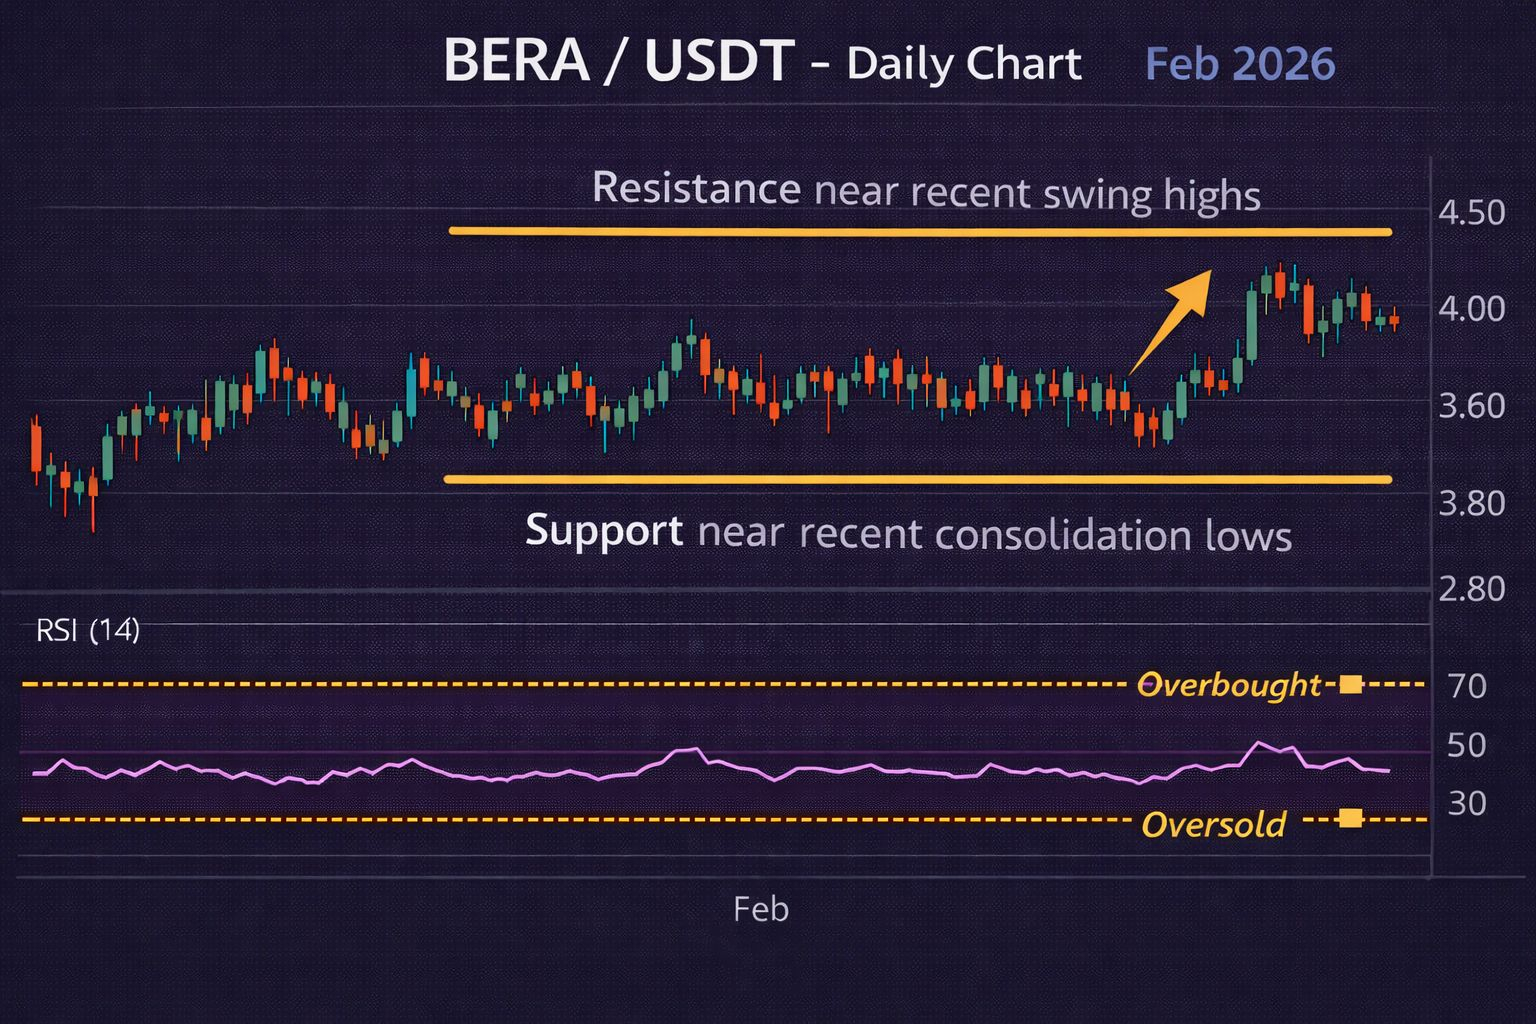Click the yellow square marker beside Oversold
The width and height of the screenshot is (1536, 1024).
click(x=1349, y=819)
